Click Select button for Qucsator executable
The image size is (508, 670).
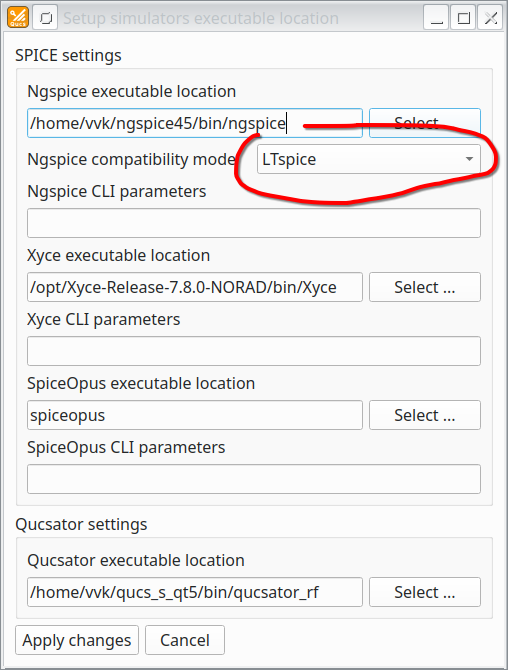click(425, 592)
